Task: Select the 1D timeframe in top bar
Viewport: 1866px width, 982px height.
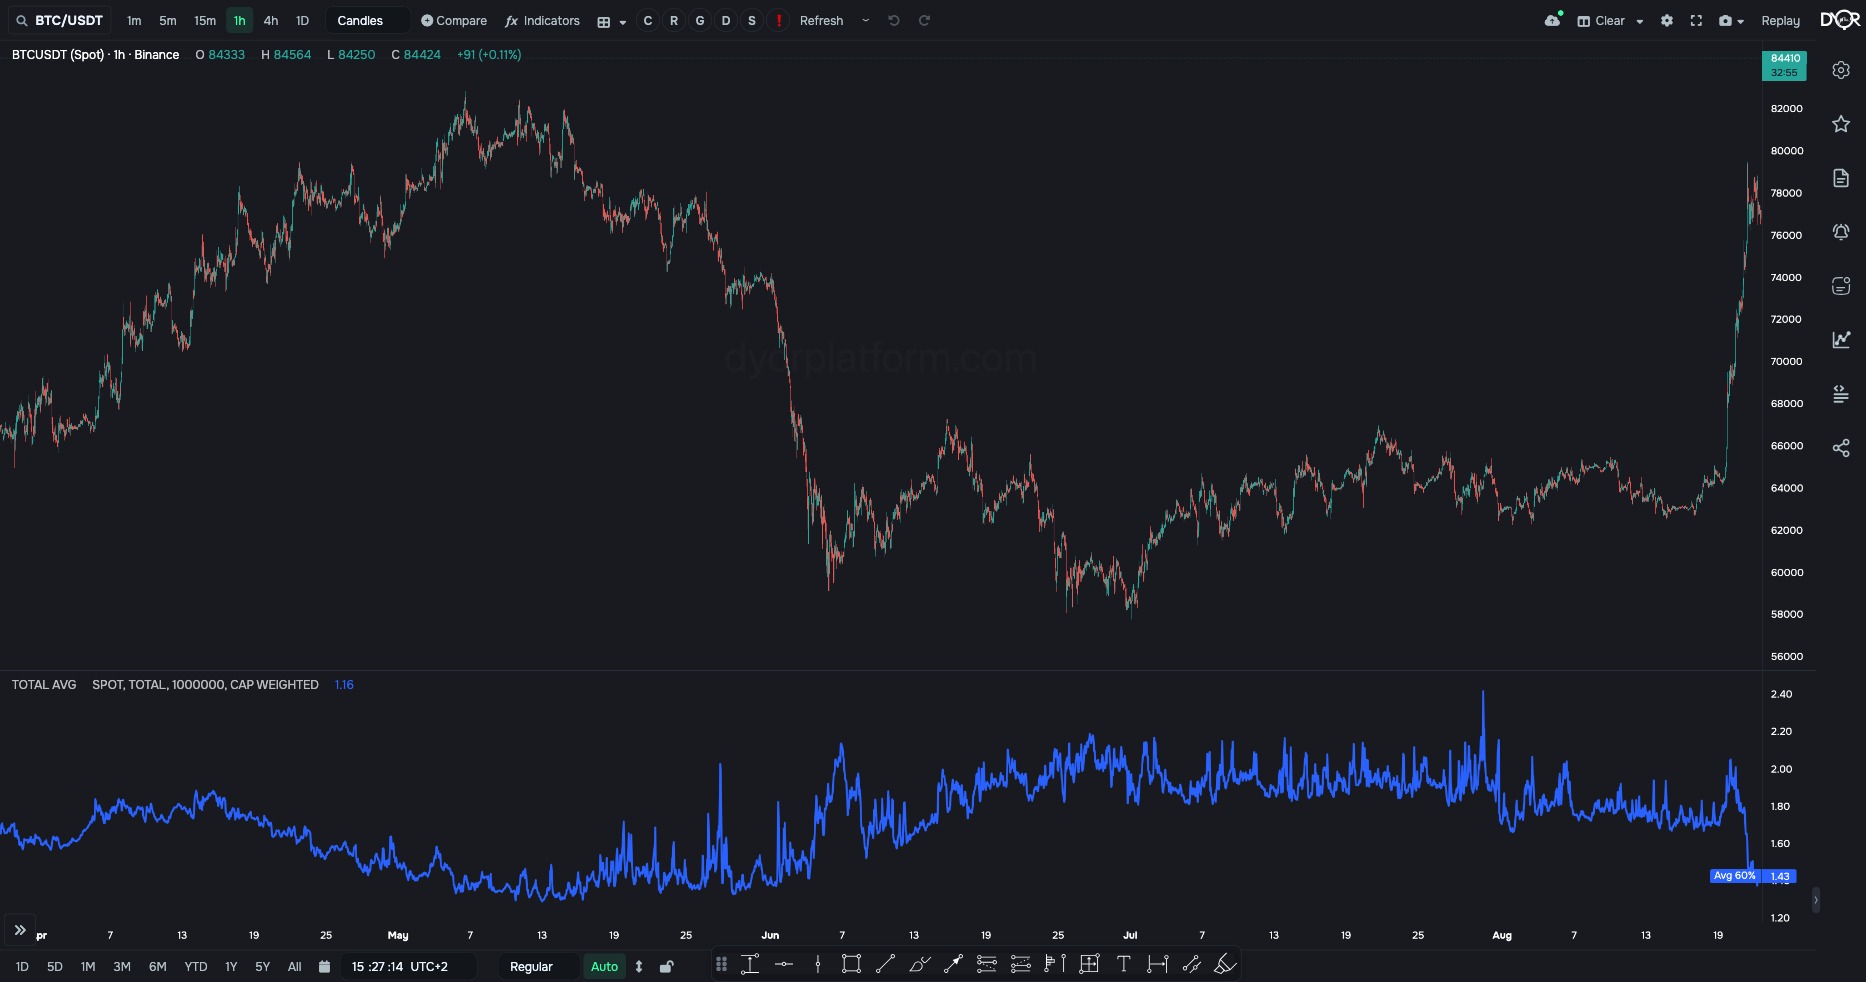Action: click(x=302, y=20)
